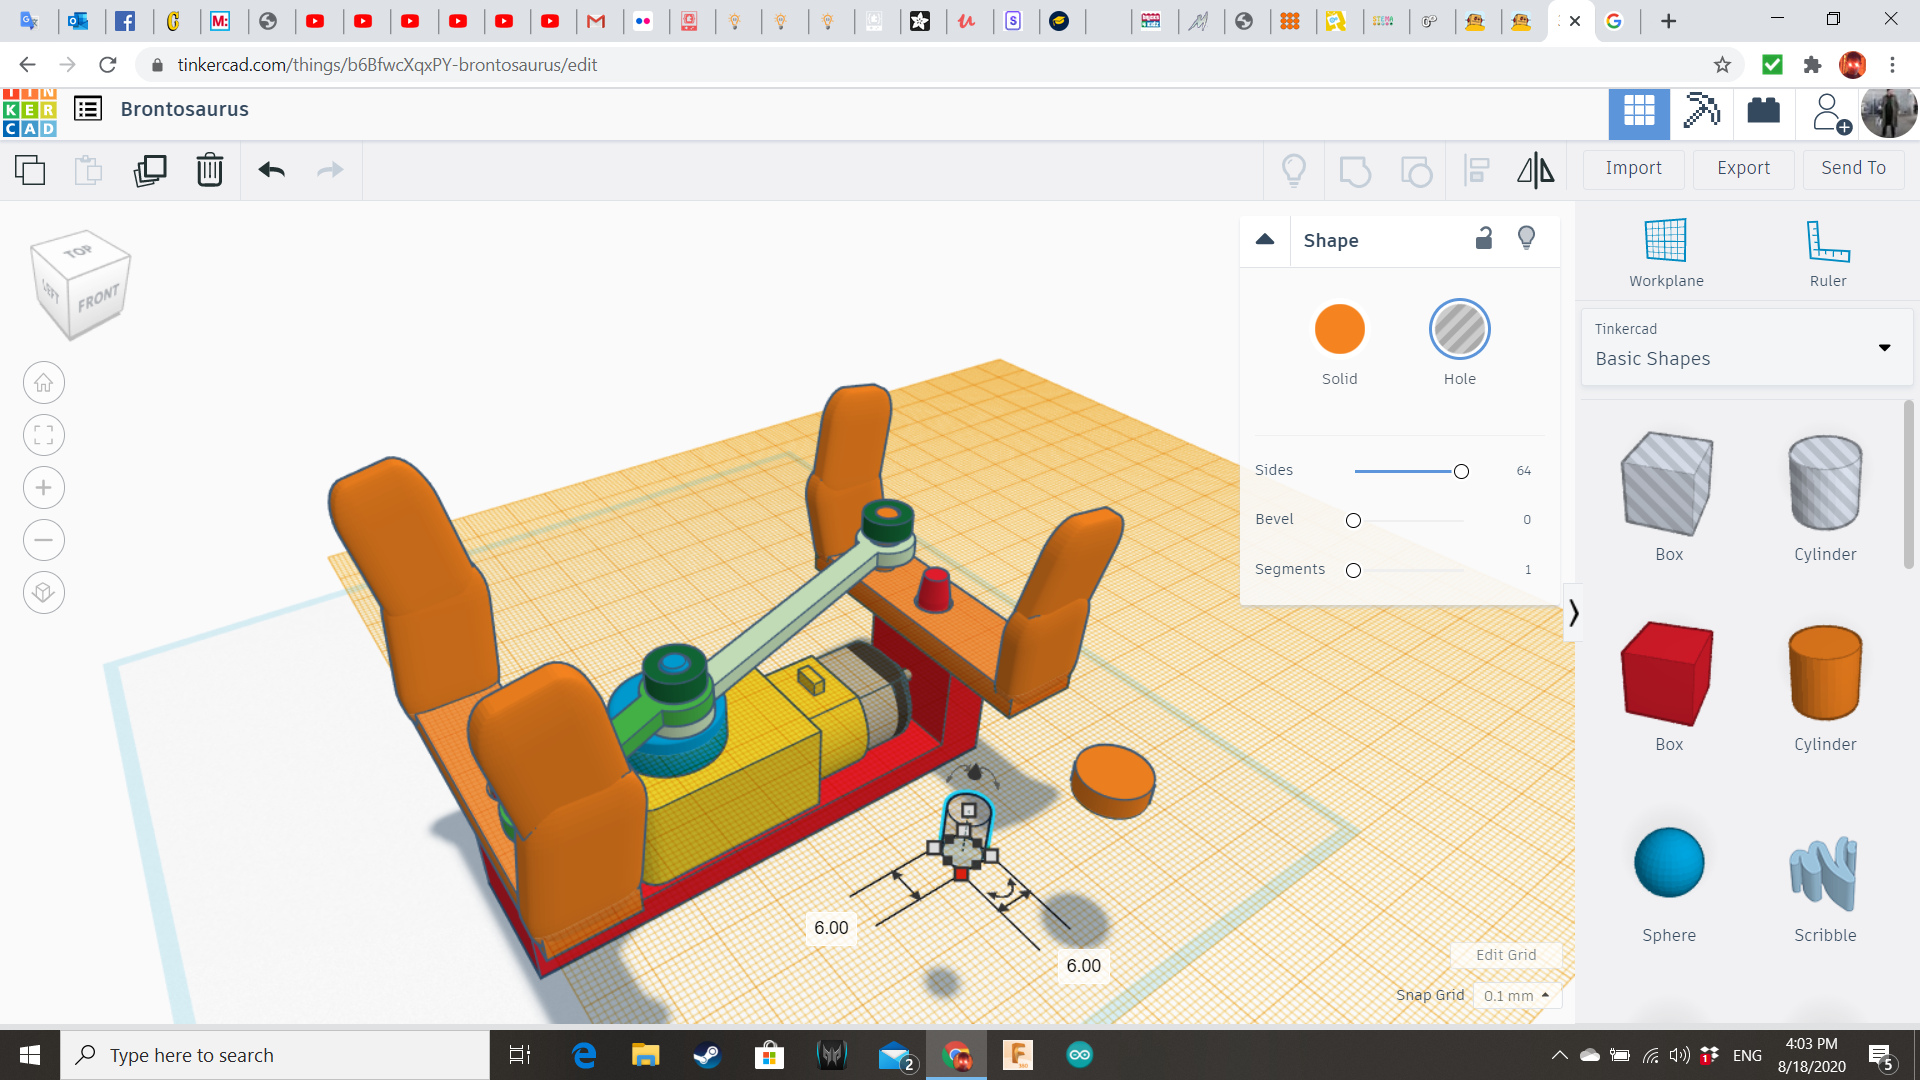The width and height of the screenshot is (1920, 1080).
Task: Open the Send To menu
Action: [1853, 168]
